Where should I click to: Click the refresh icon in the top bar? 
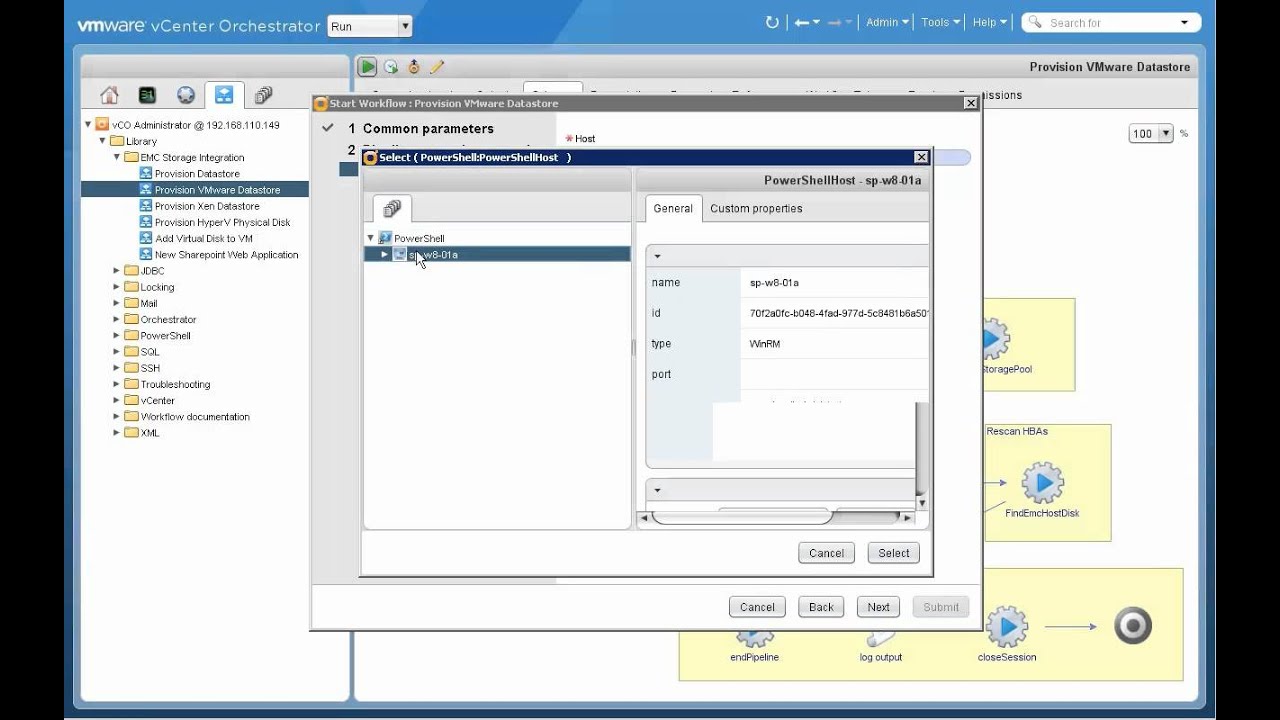coord(771,22)
